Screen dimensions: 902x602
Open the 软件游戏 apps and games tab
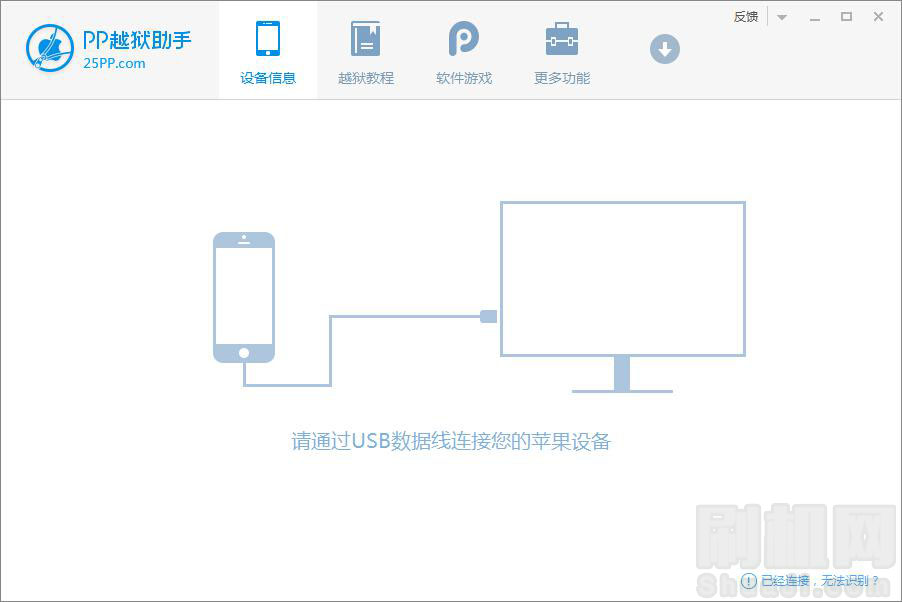[464, 51]
